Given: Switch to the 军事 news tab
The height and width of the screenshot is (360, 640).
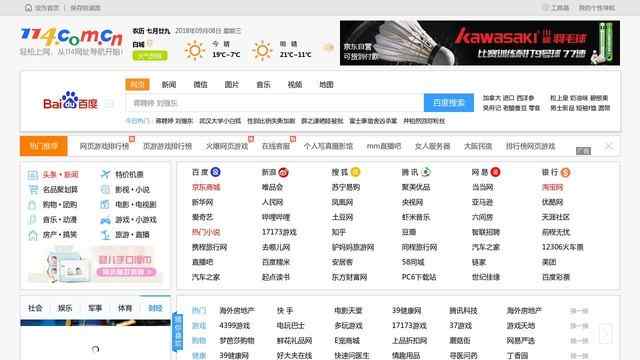Looking at the screenshot, I should [95, 308].
